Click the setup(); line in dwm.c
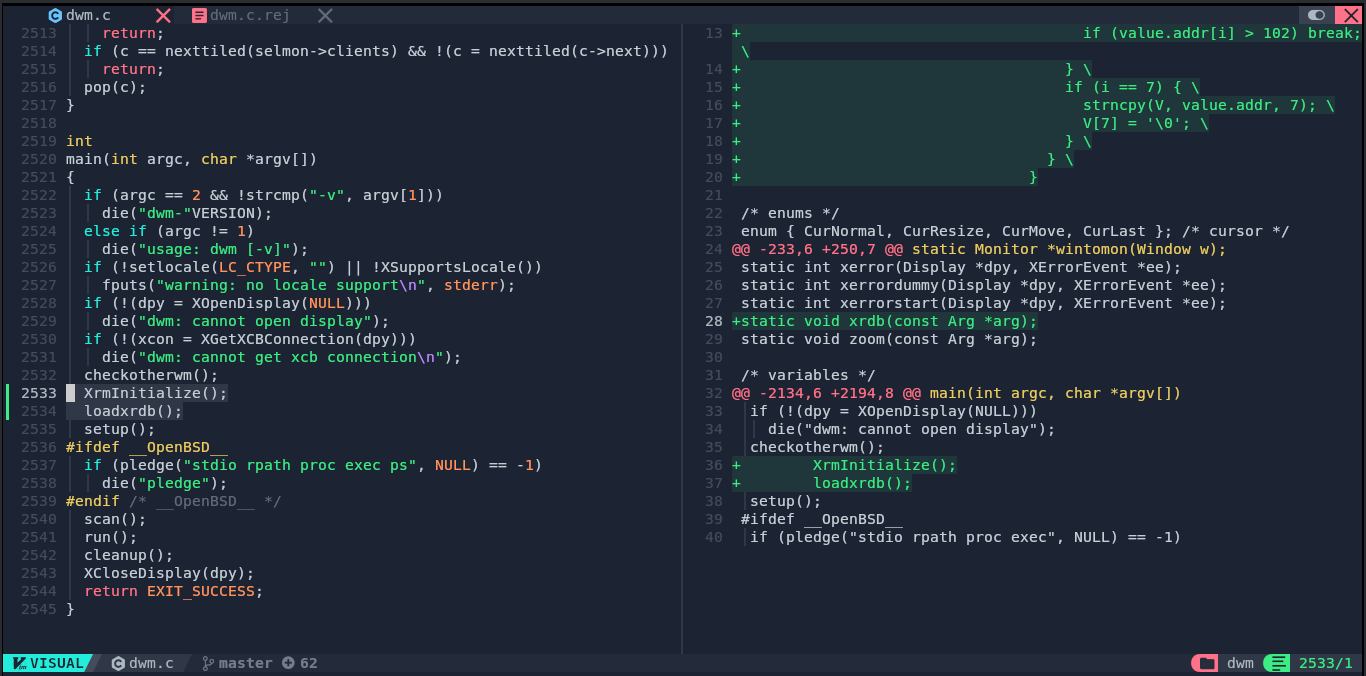Image resolution: width=1366 pixels, height=676 pixels. 120,429
